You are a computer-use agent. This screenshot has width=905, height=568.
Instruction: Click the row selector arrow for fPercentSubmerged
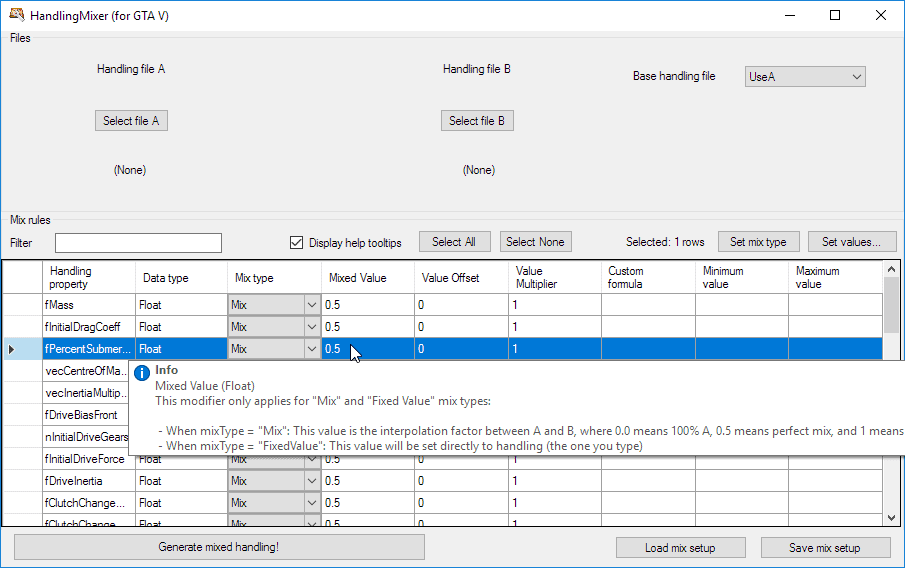11,349
